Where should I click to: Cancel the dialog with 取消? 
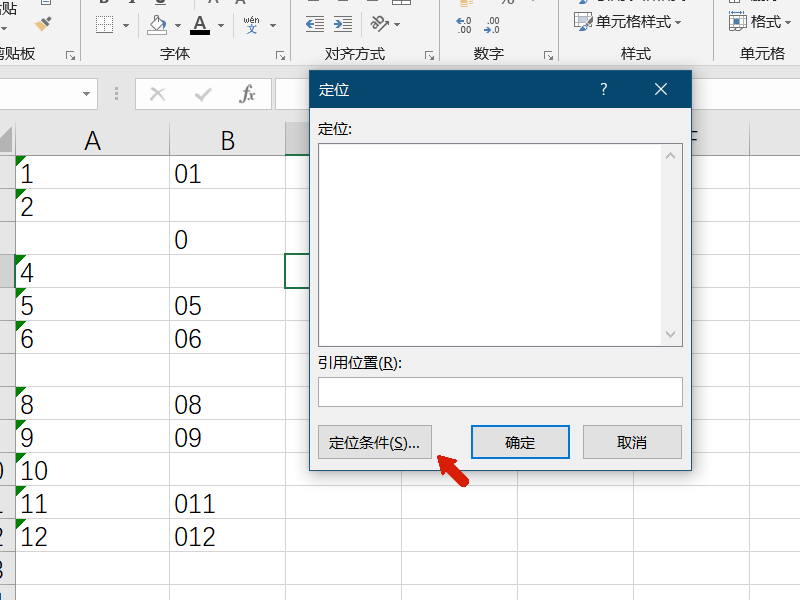[632, 441]
